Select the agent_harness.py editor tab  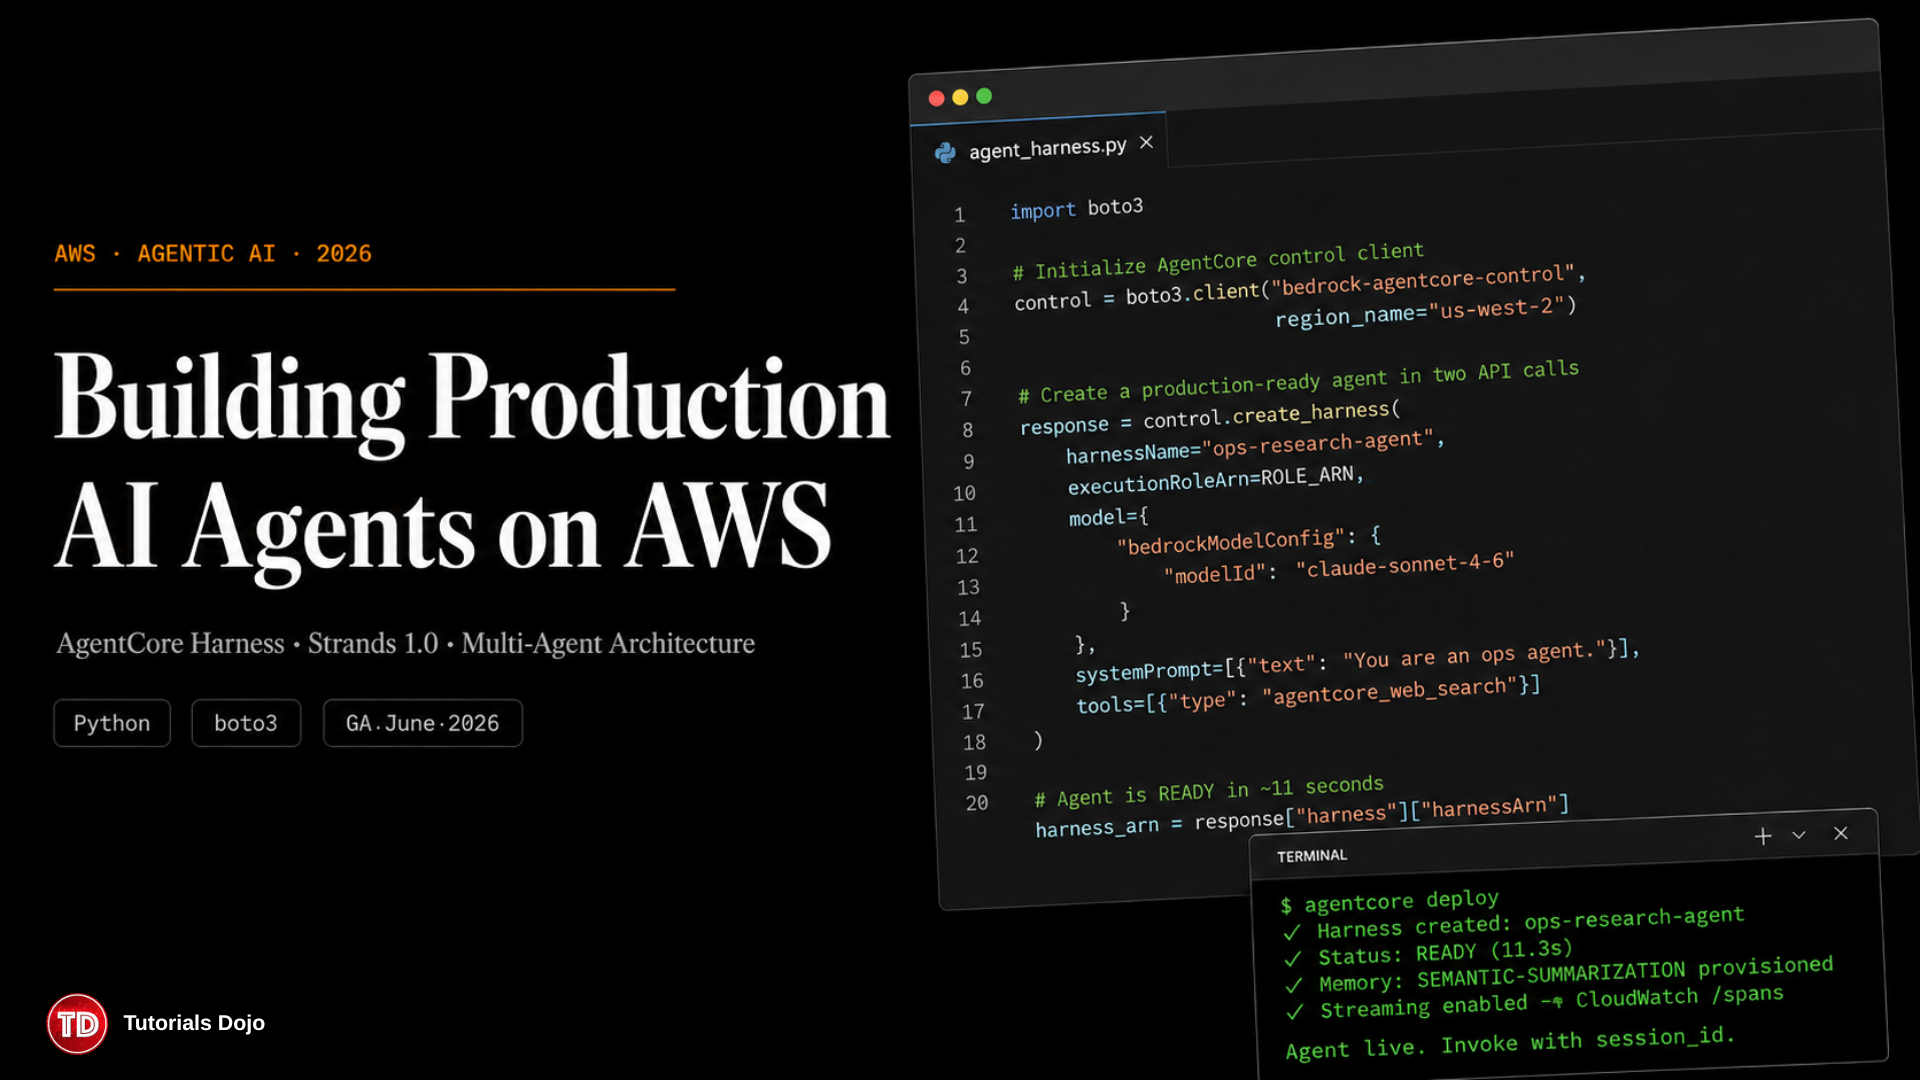point(1040,147)
